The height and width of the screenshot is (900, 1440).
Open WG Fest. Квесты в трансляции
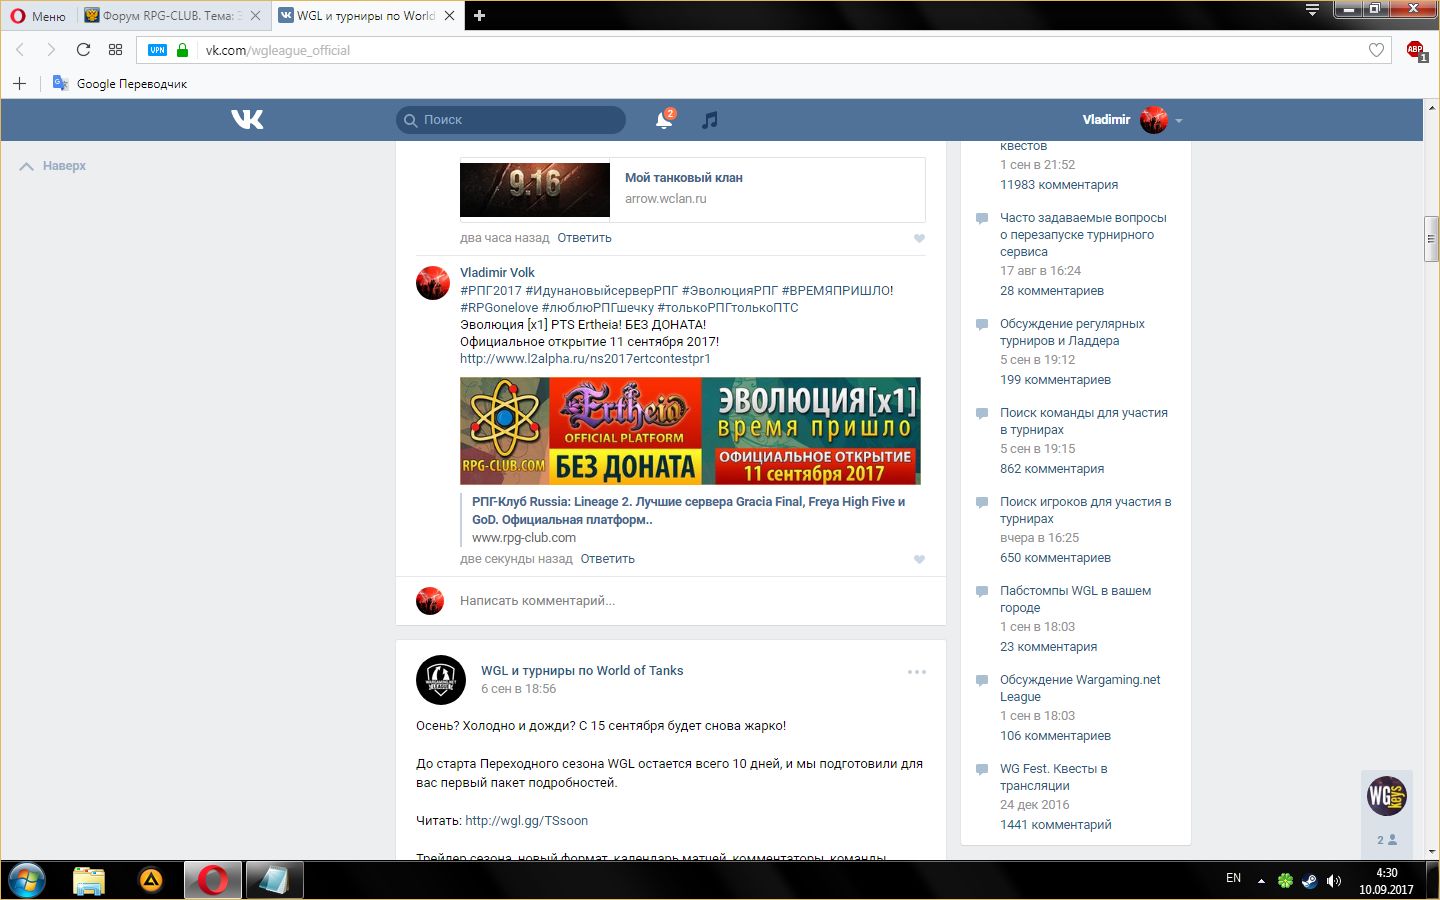point(1054,777)
